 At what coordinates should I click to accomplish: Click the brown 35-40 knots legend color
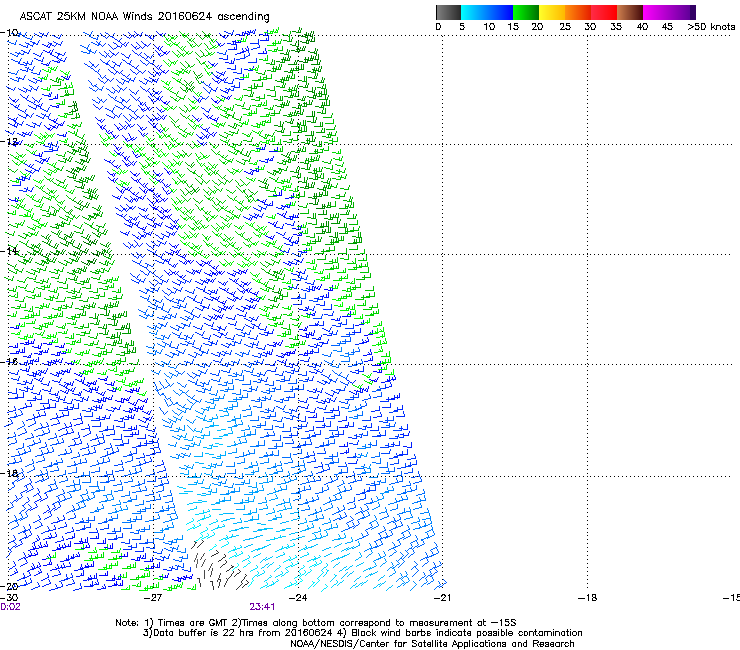[x=630, y=12]
